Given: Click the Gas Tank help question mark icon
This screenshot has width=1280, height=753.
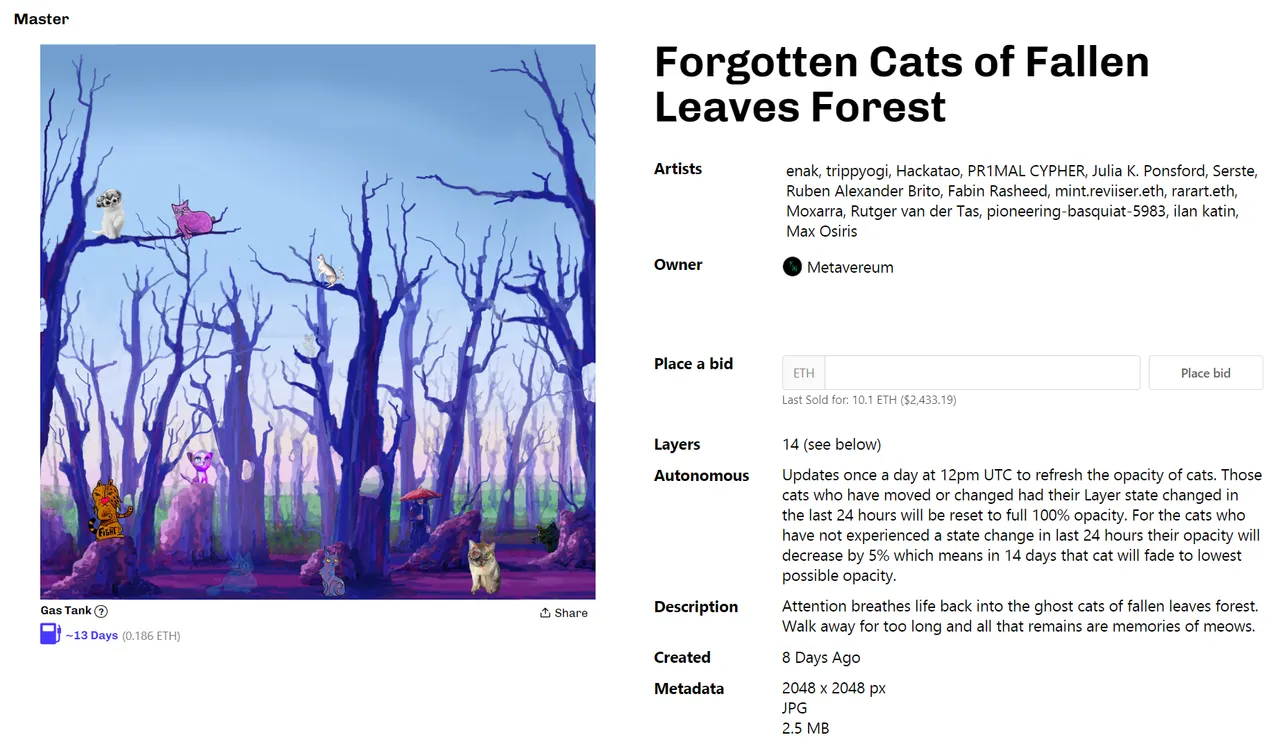Looking at the screenshot, I should [101, 611].
